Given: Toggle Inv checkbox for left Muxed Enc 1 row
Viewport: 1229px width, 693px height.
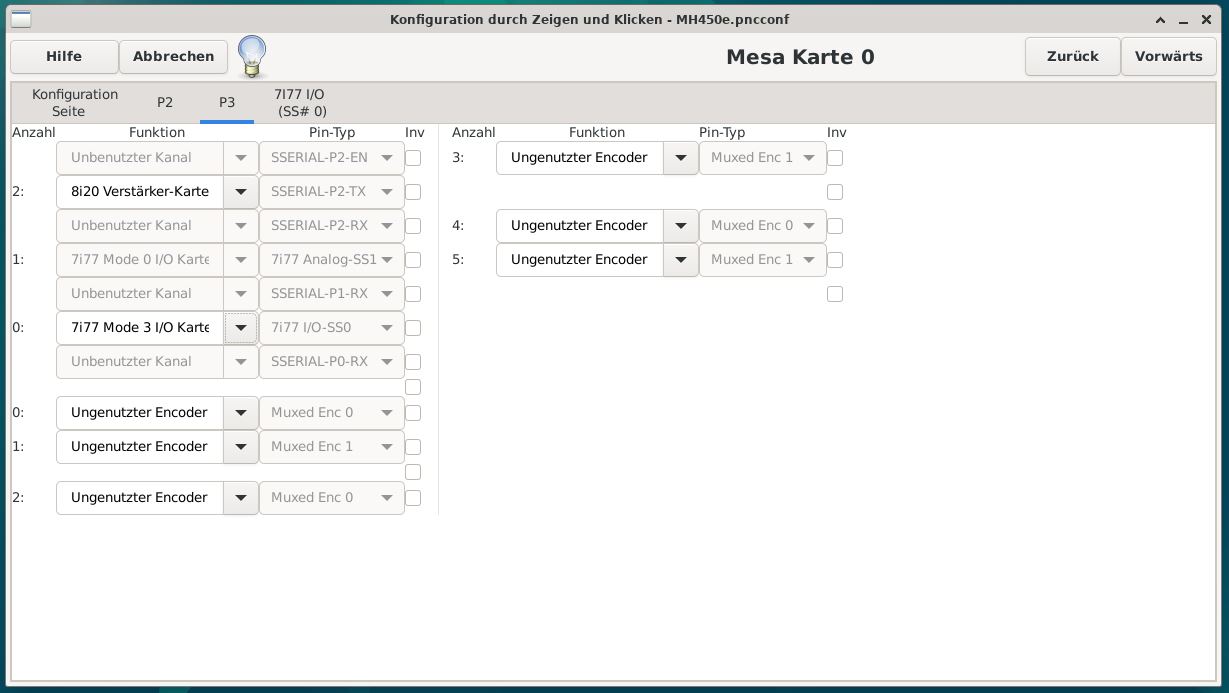Looking at the screenshot, I should (413, 447).
